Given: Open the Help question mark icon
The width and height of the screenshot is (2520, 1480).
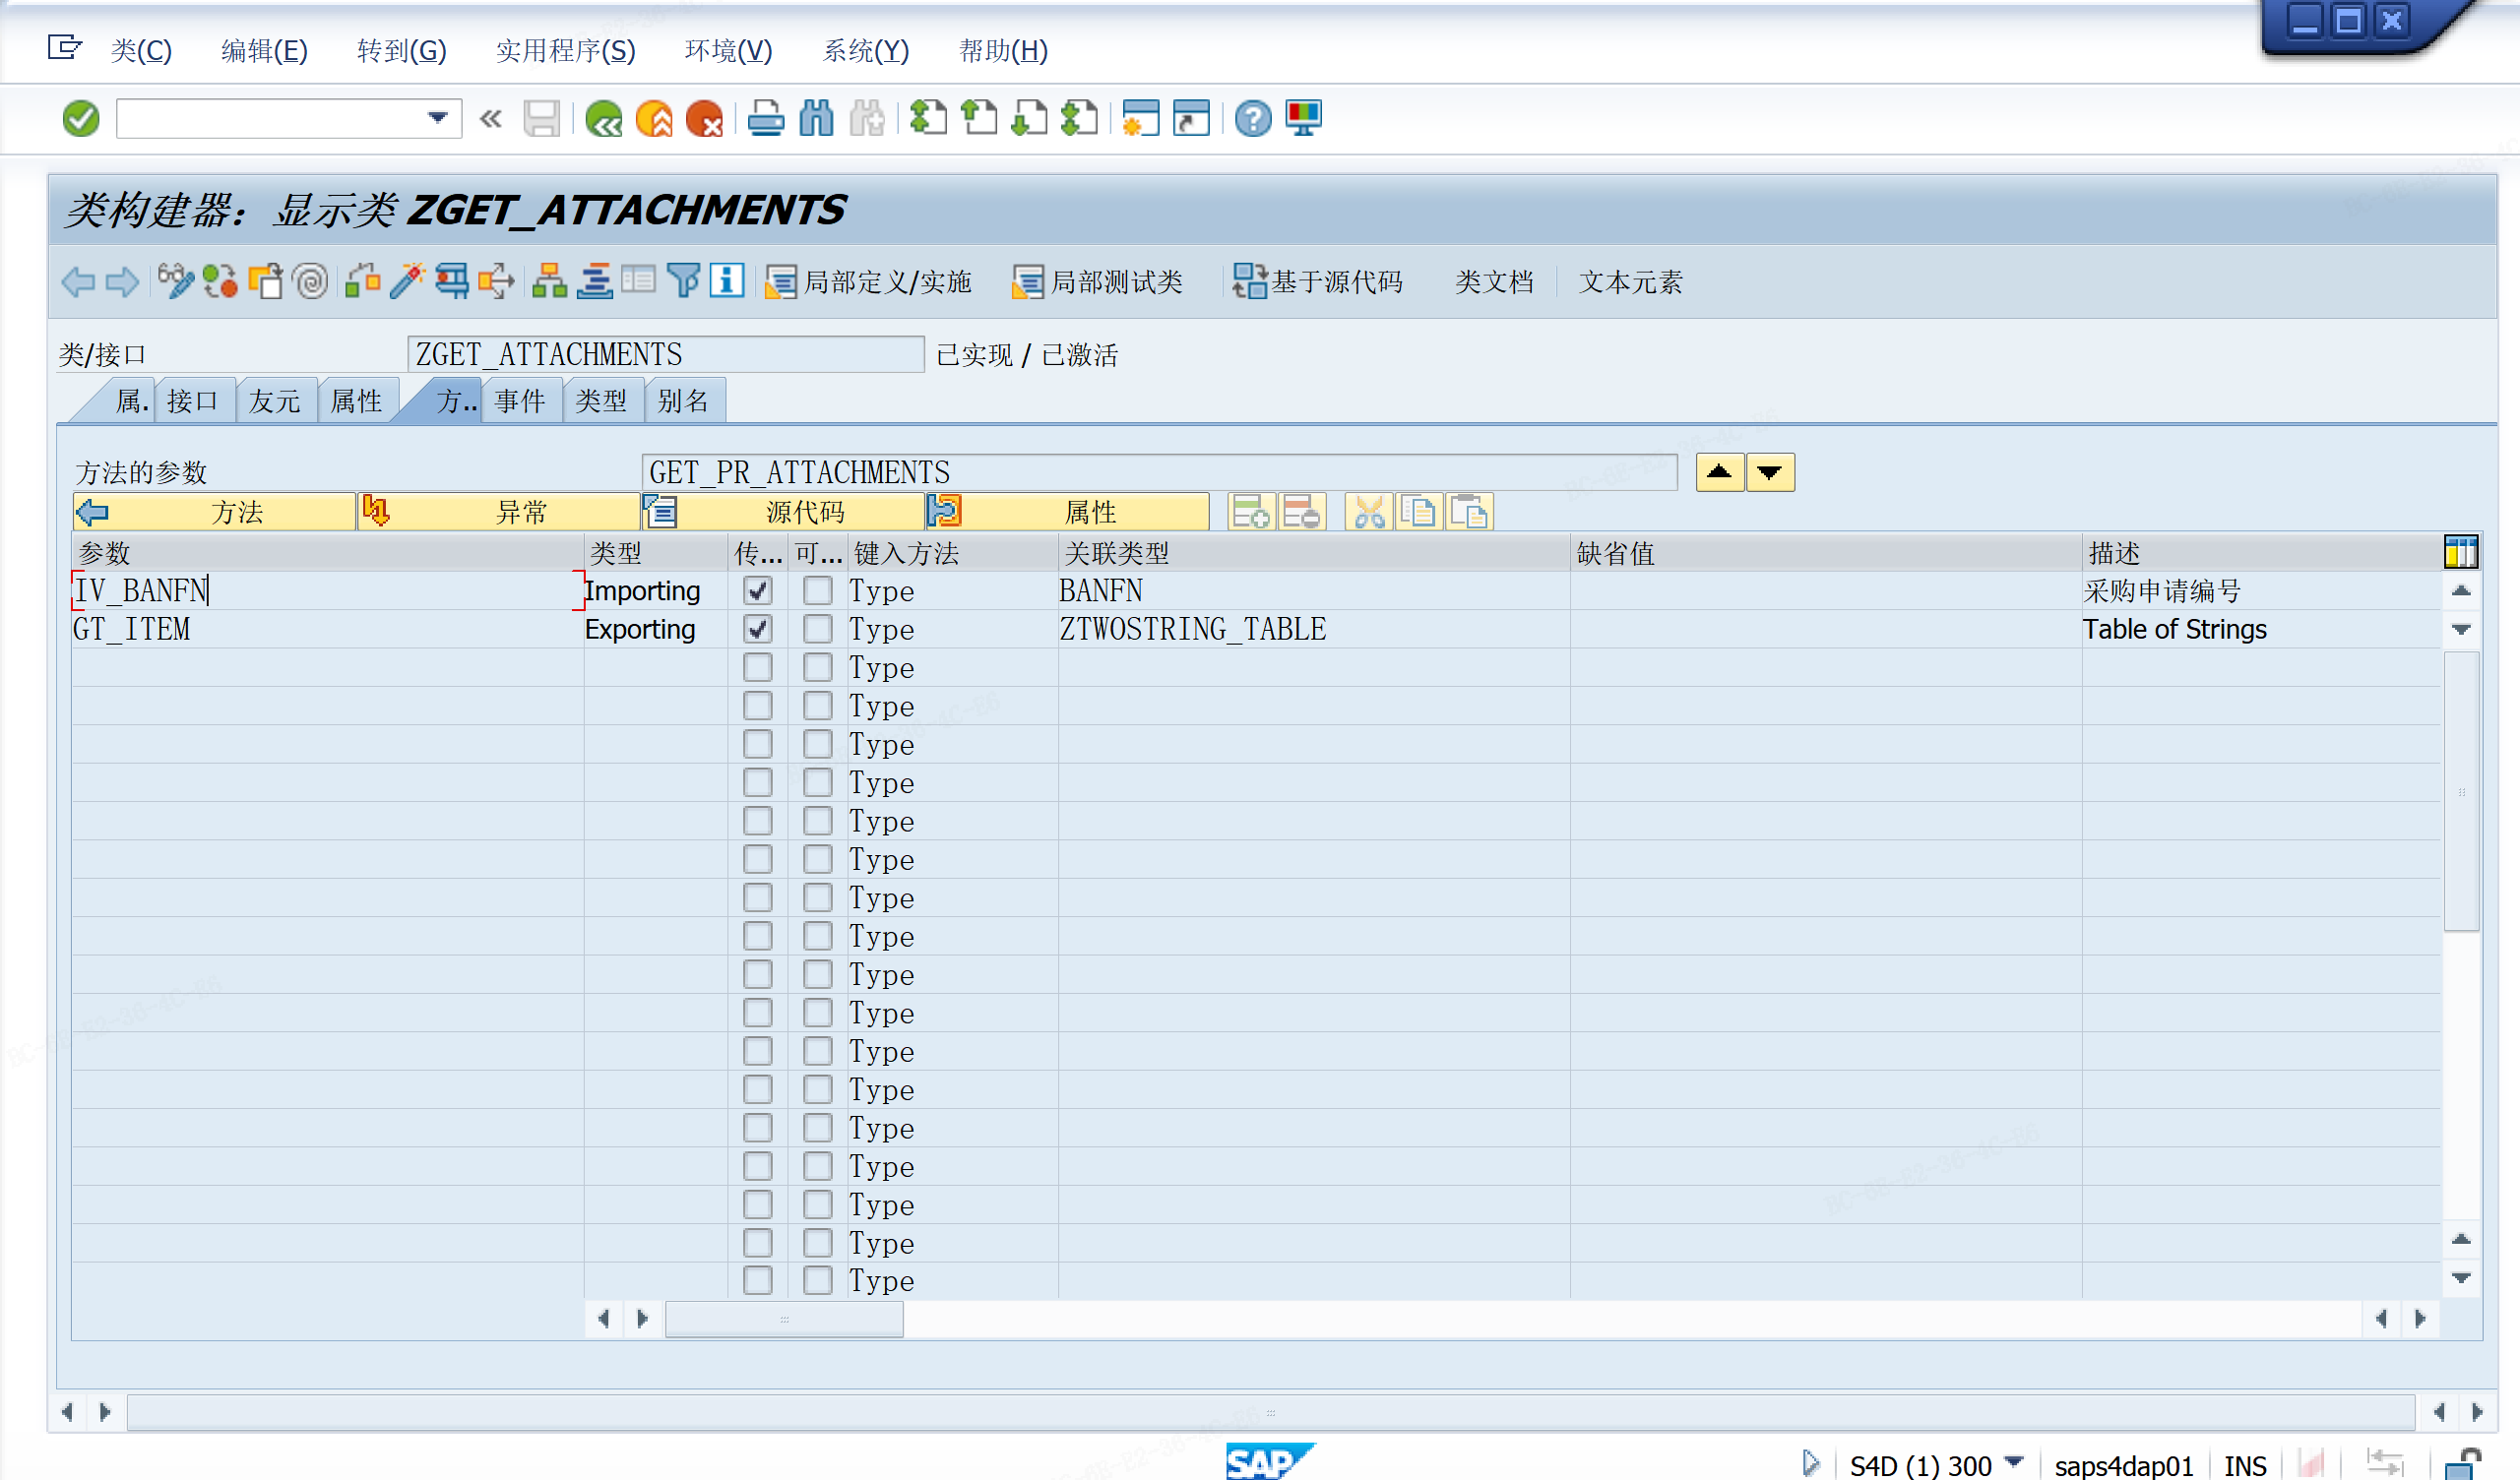Looking at the screenshot, I should (1252, 119).
